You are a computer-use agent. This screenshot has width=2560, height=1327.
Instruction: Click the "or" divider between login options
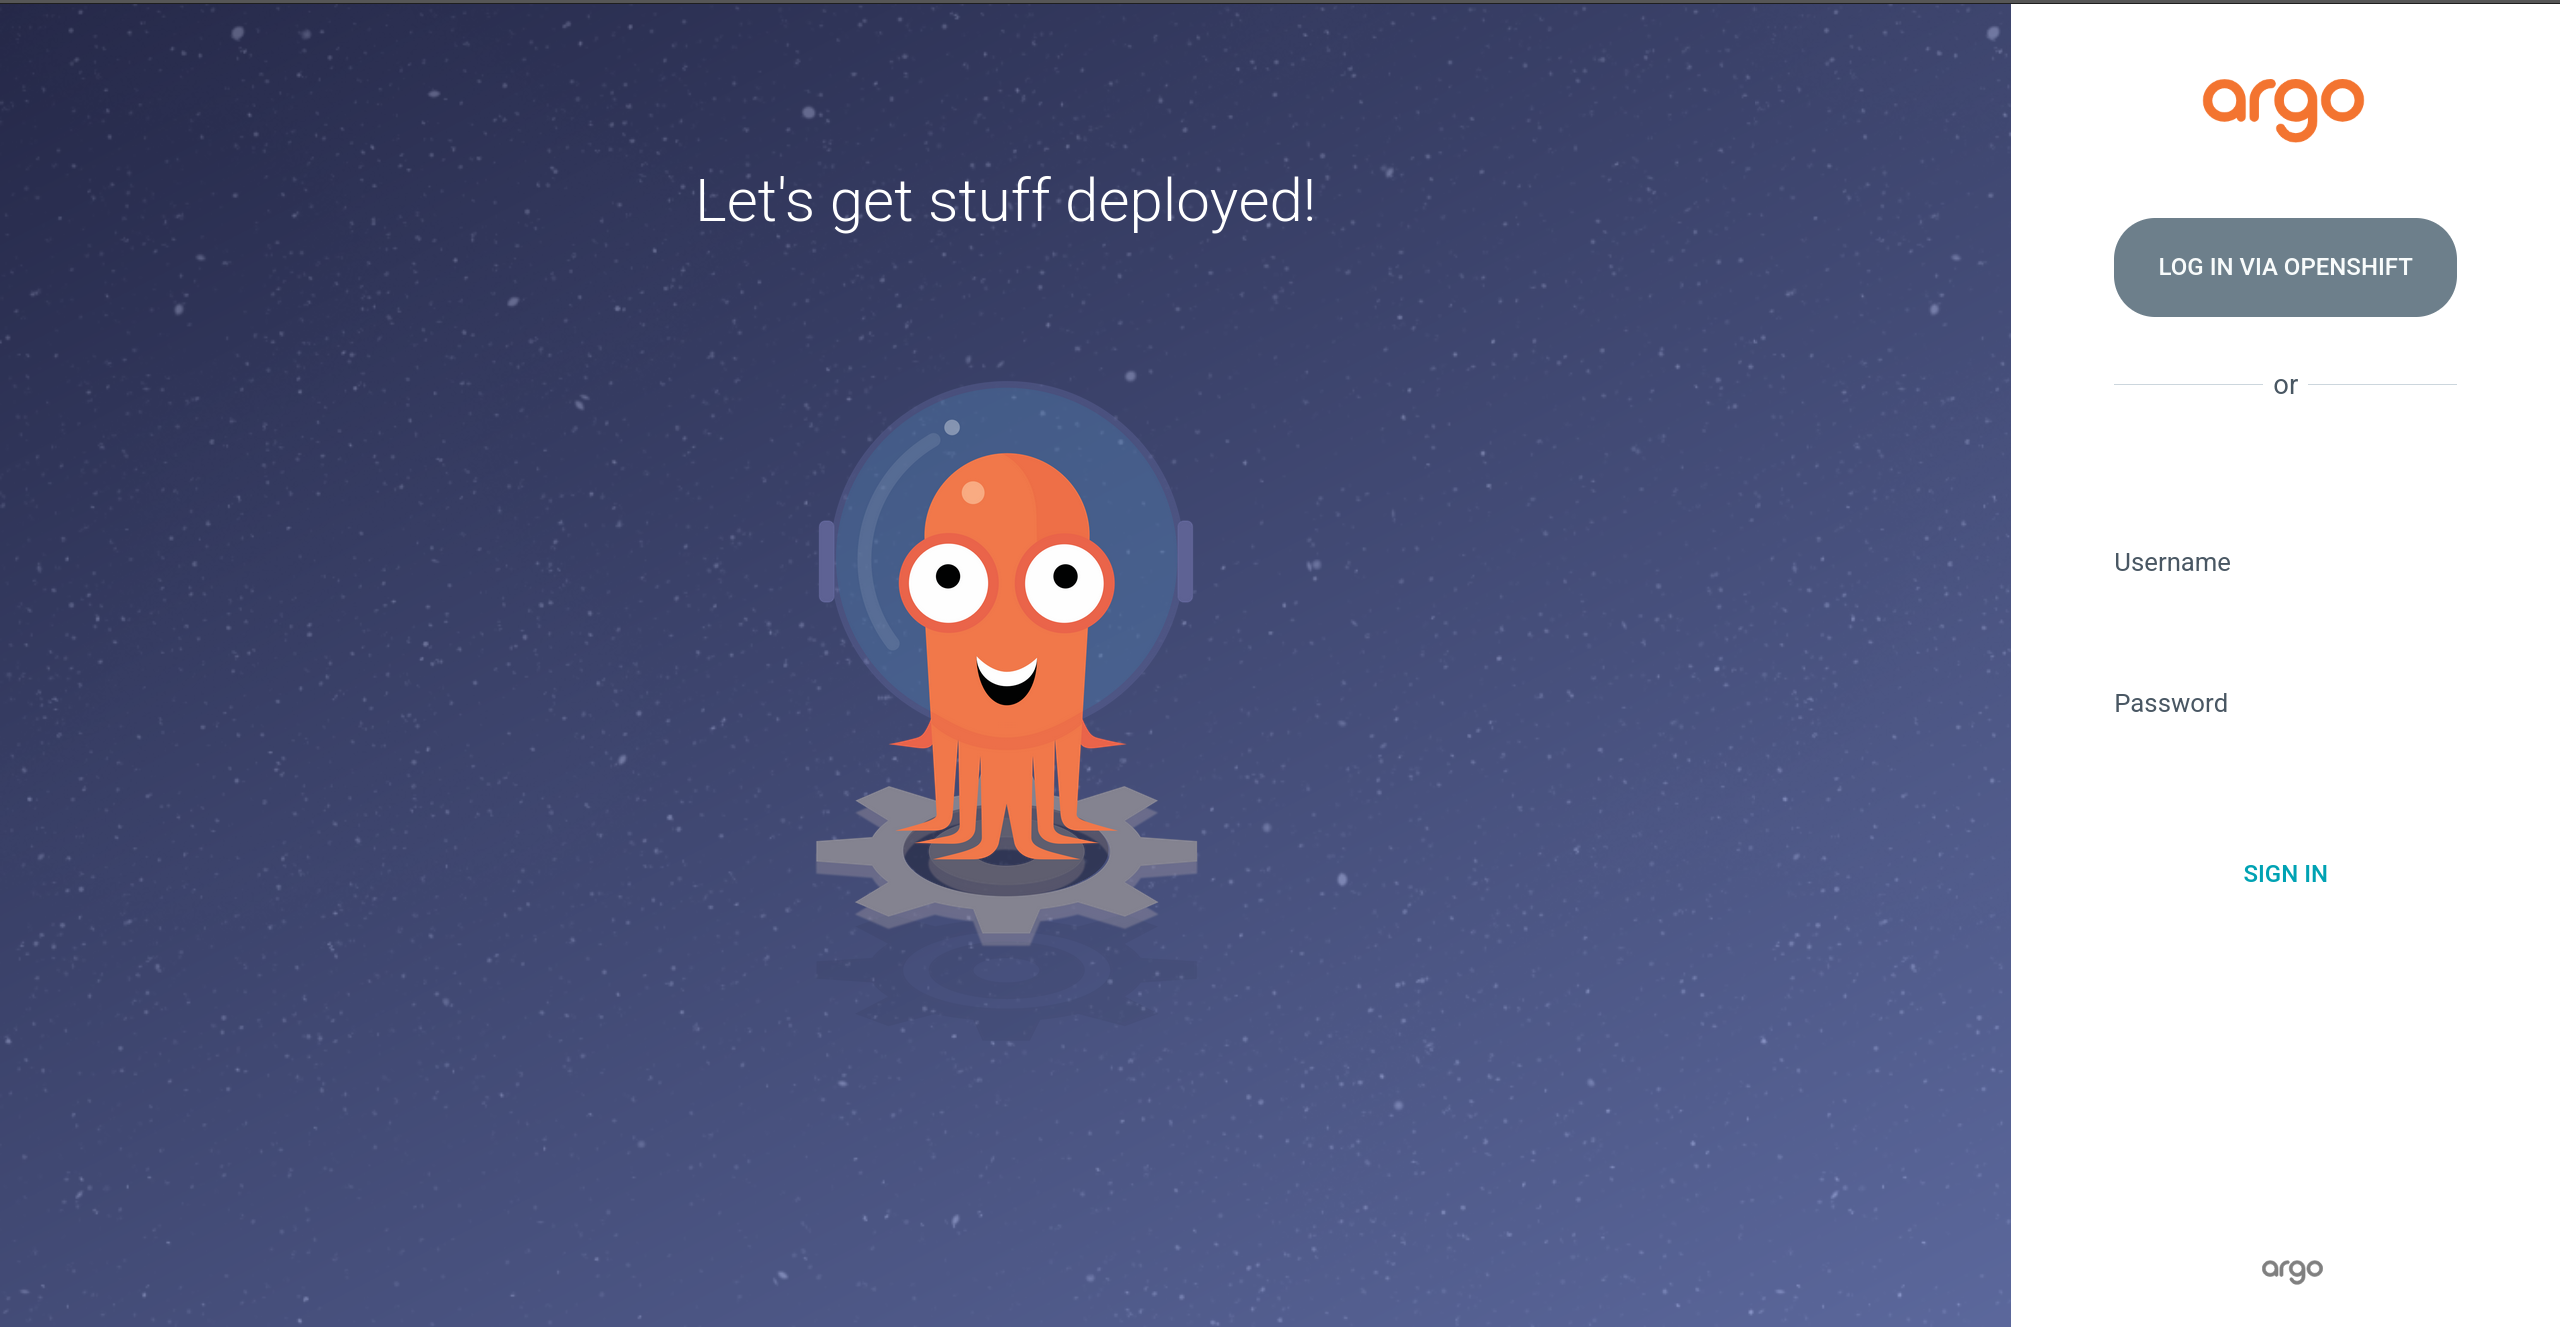coord(2285,384)
